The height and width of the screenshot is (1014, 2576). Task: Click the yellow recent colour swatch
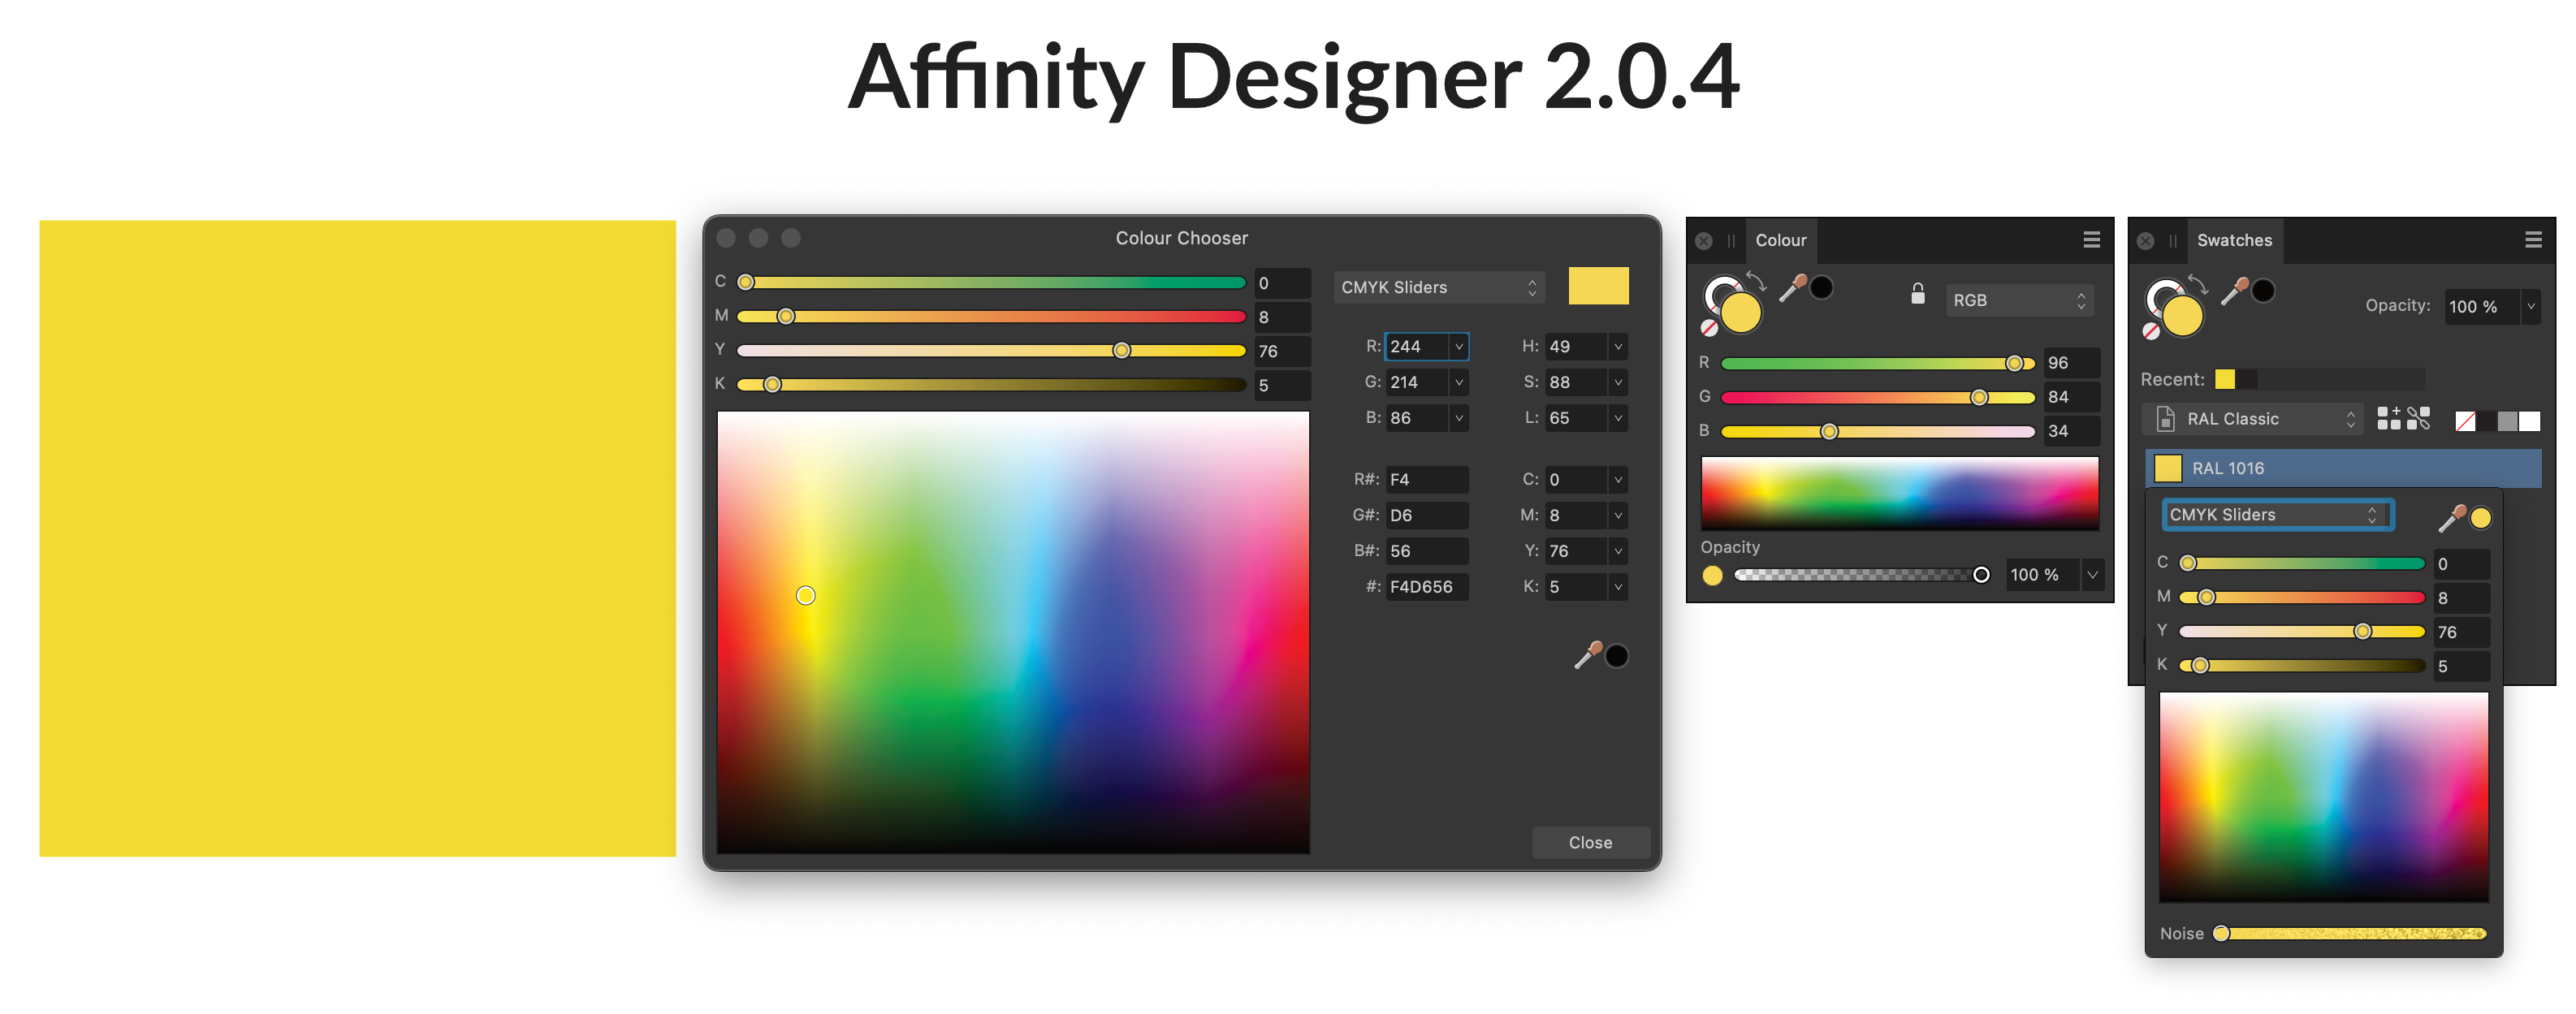[x=2225, y=379]
